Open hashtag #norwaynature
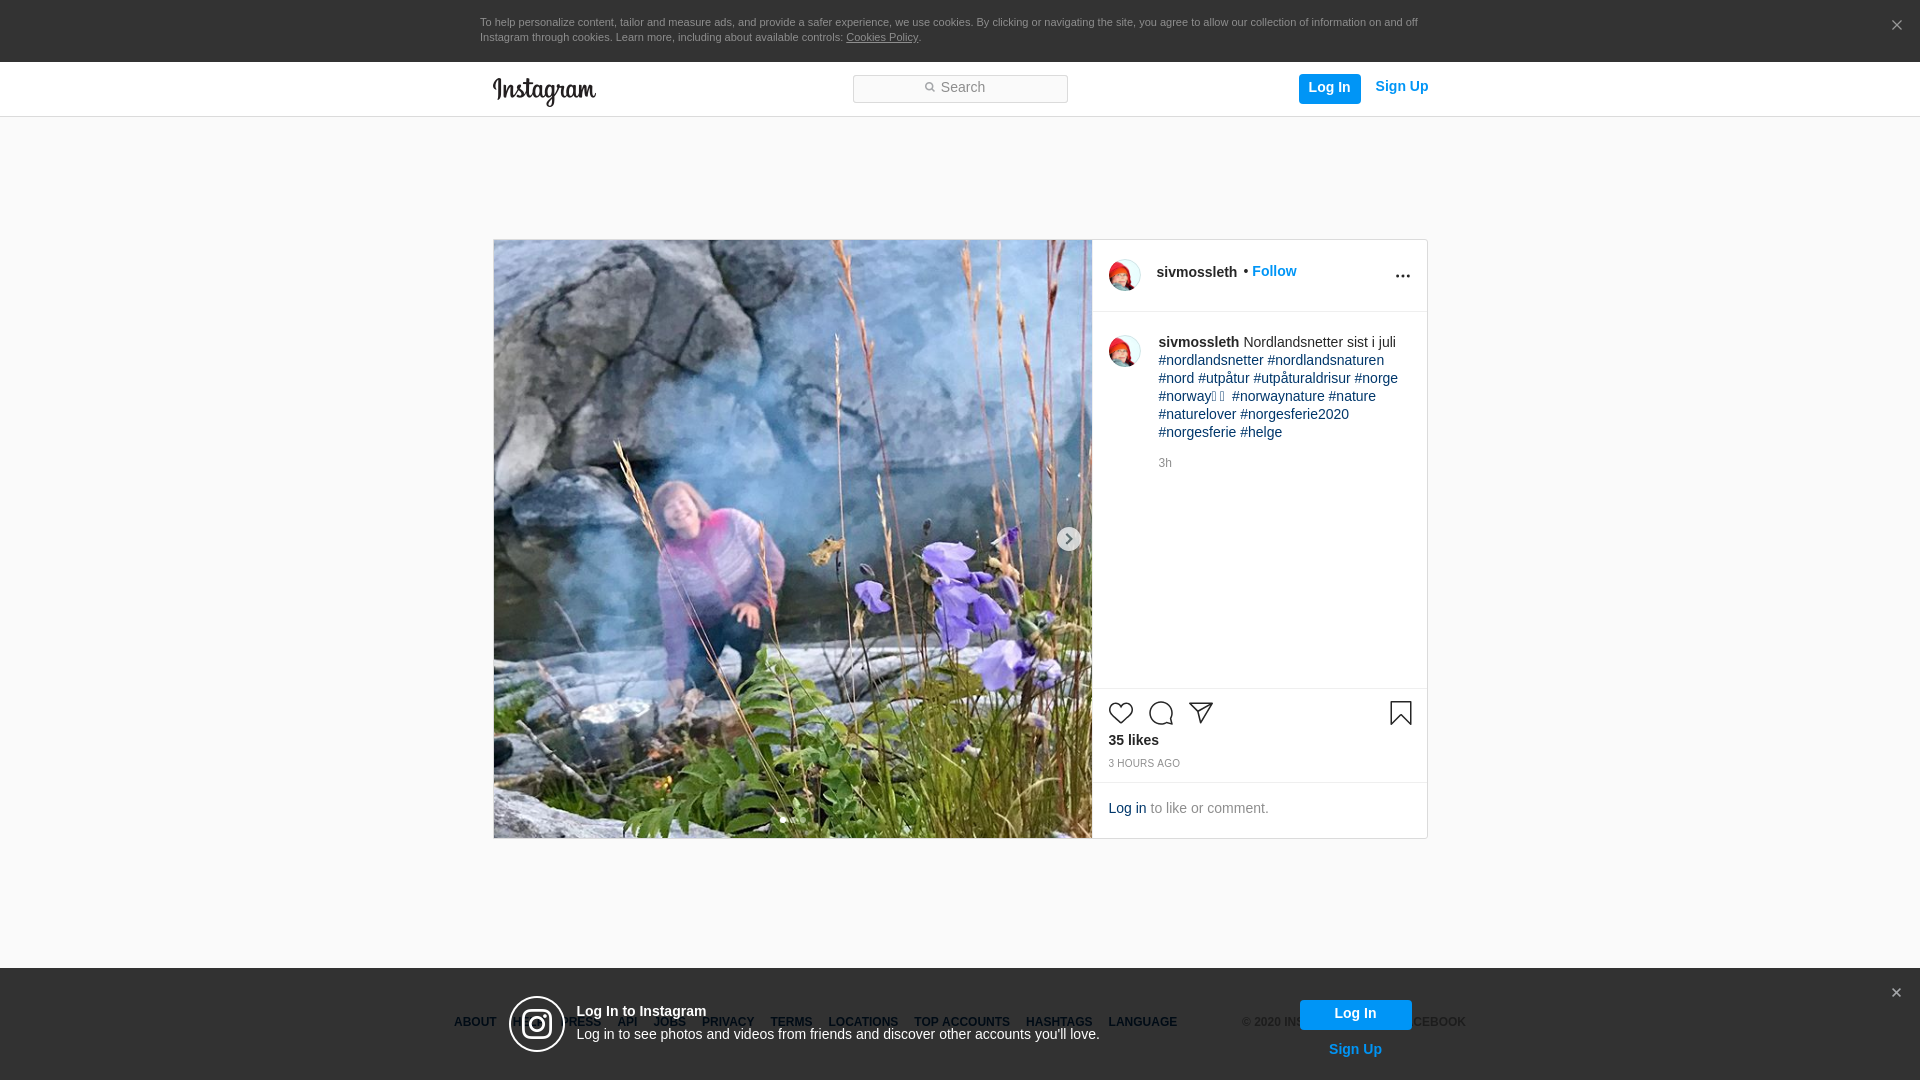The width and height of the screenshot is (1920, 1080). tap(1277, 396)
